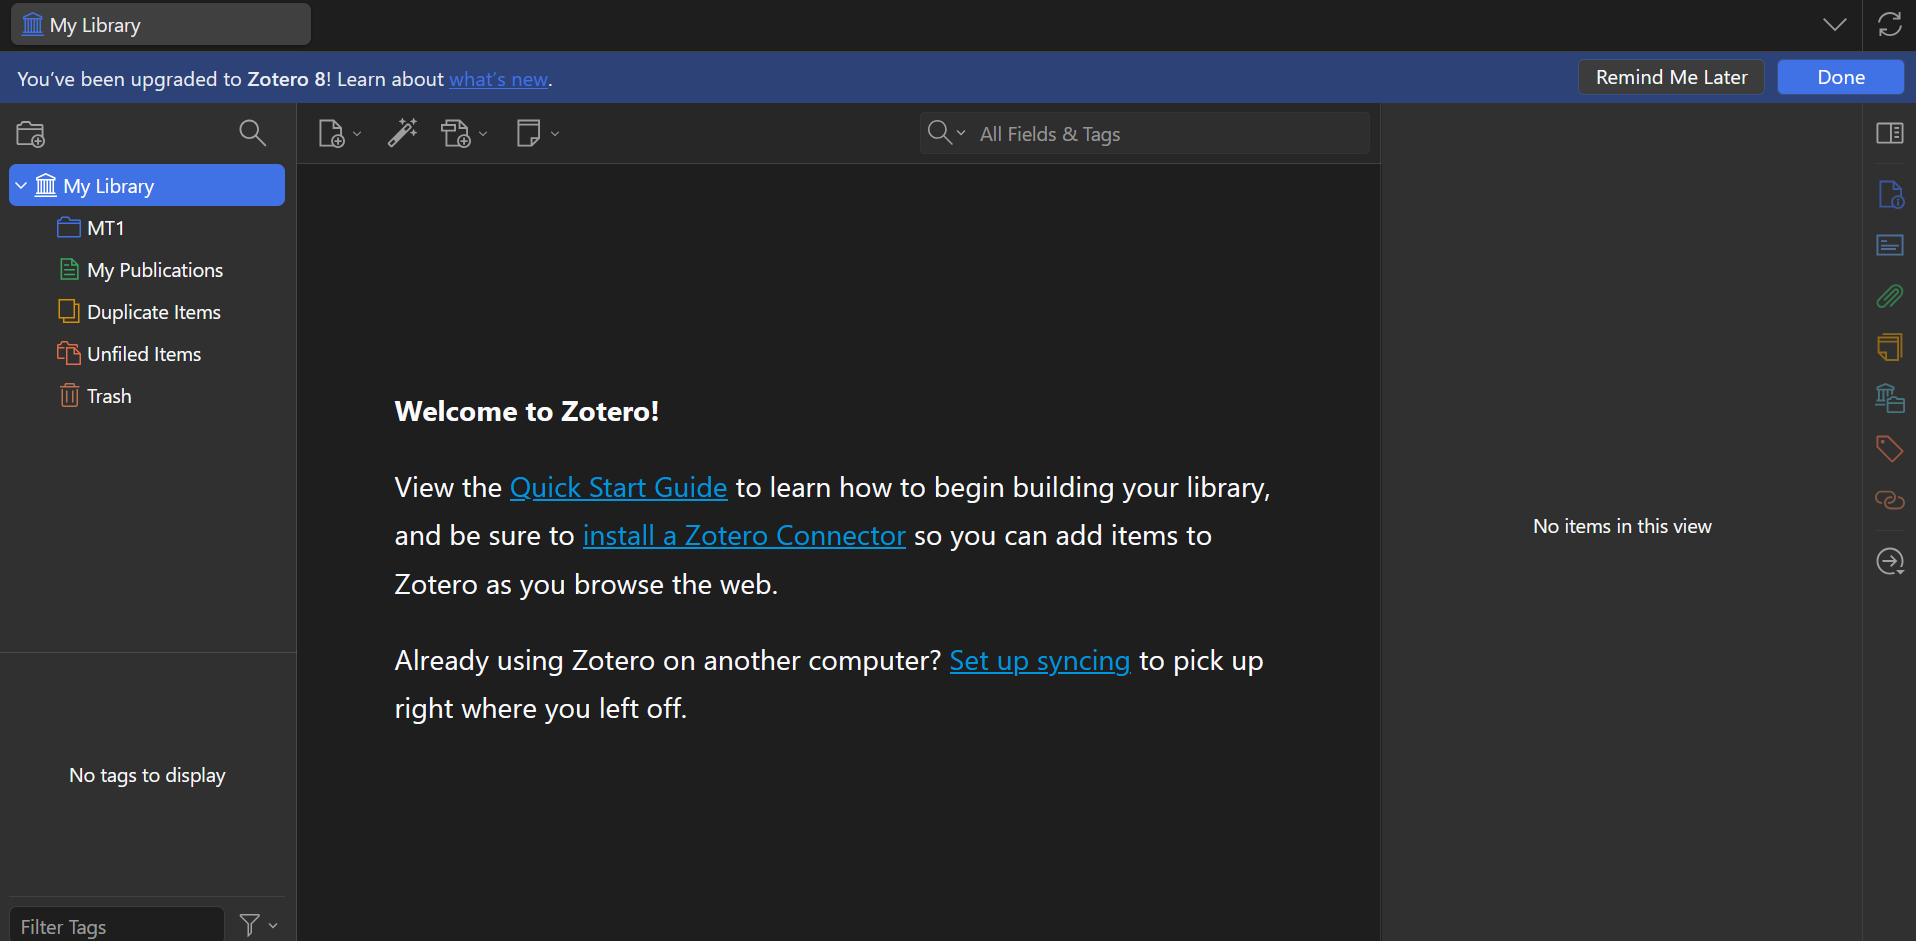Viewport: 1916px width, 941px height.
Task: Open the Info section icon in side nav
Action: coord(1890,194)
